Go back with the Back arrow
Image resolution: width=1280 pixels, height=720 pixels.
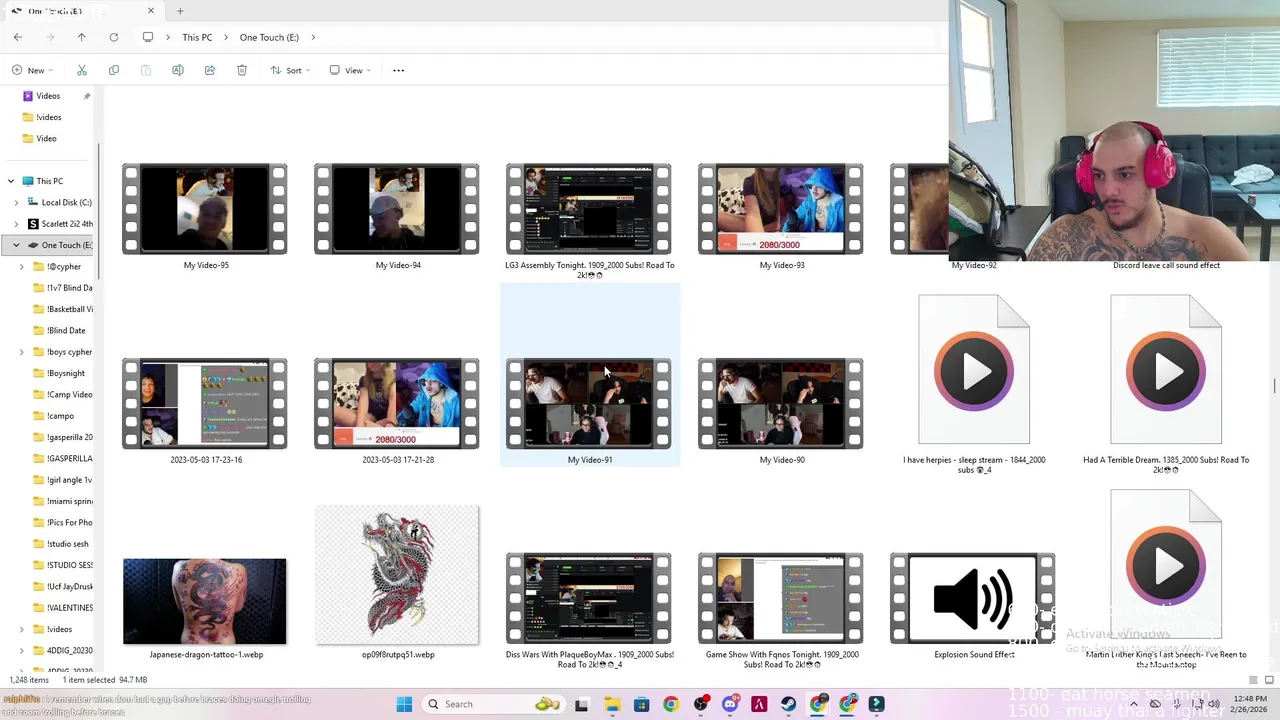(18, 37)
